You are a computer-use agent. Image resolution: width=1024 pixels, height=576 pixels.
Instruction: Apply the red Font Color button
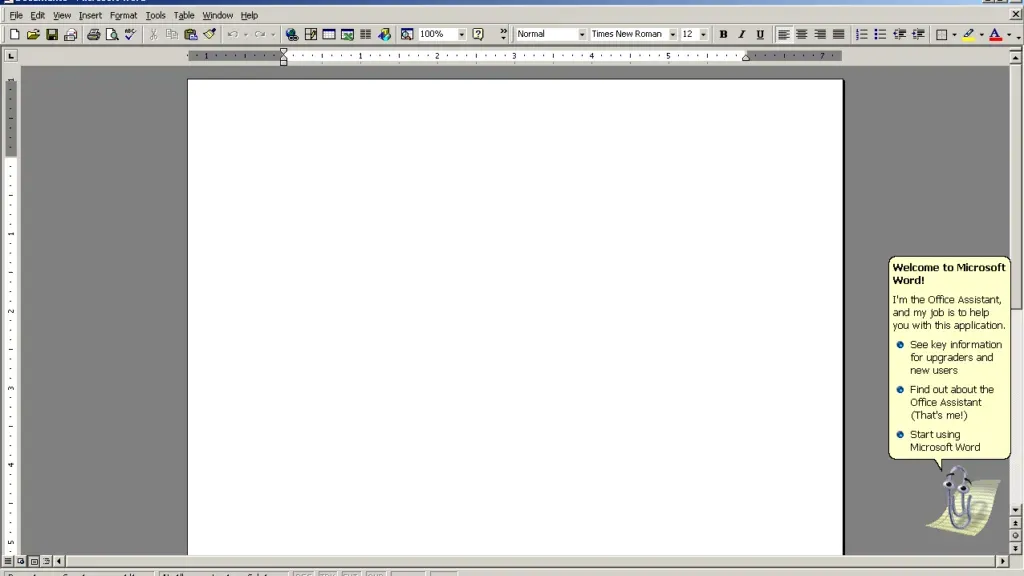click(x=995, y=35)
